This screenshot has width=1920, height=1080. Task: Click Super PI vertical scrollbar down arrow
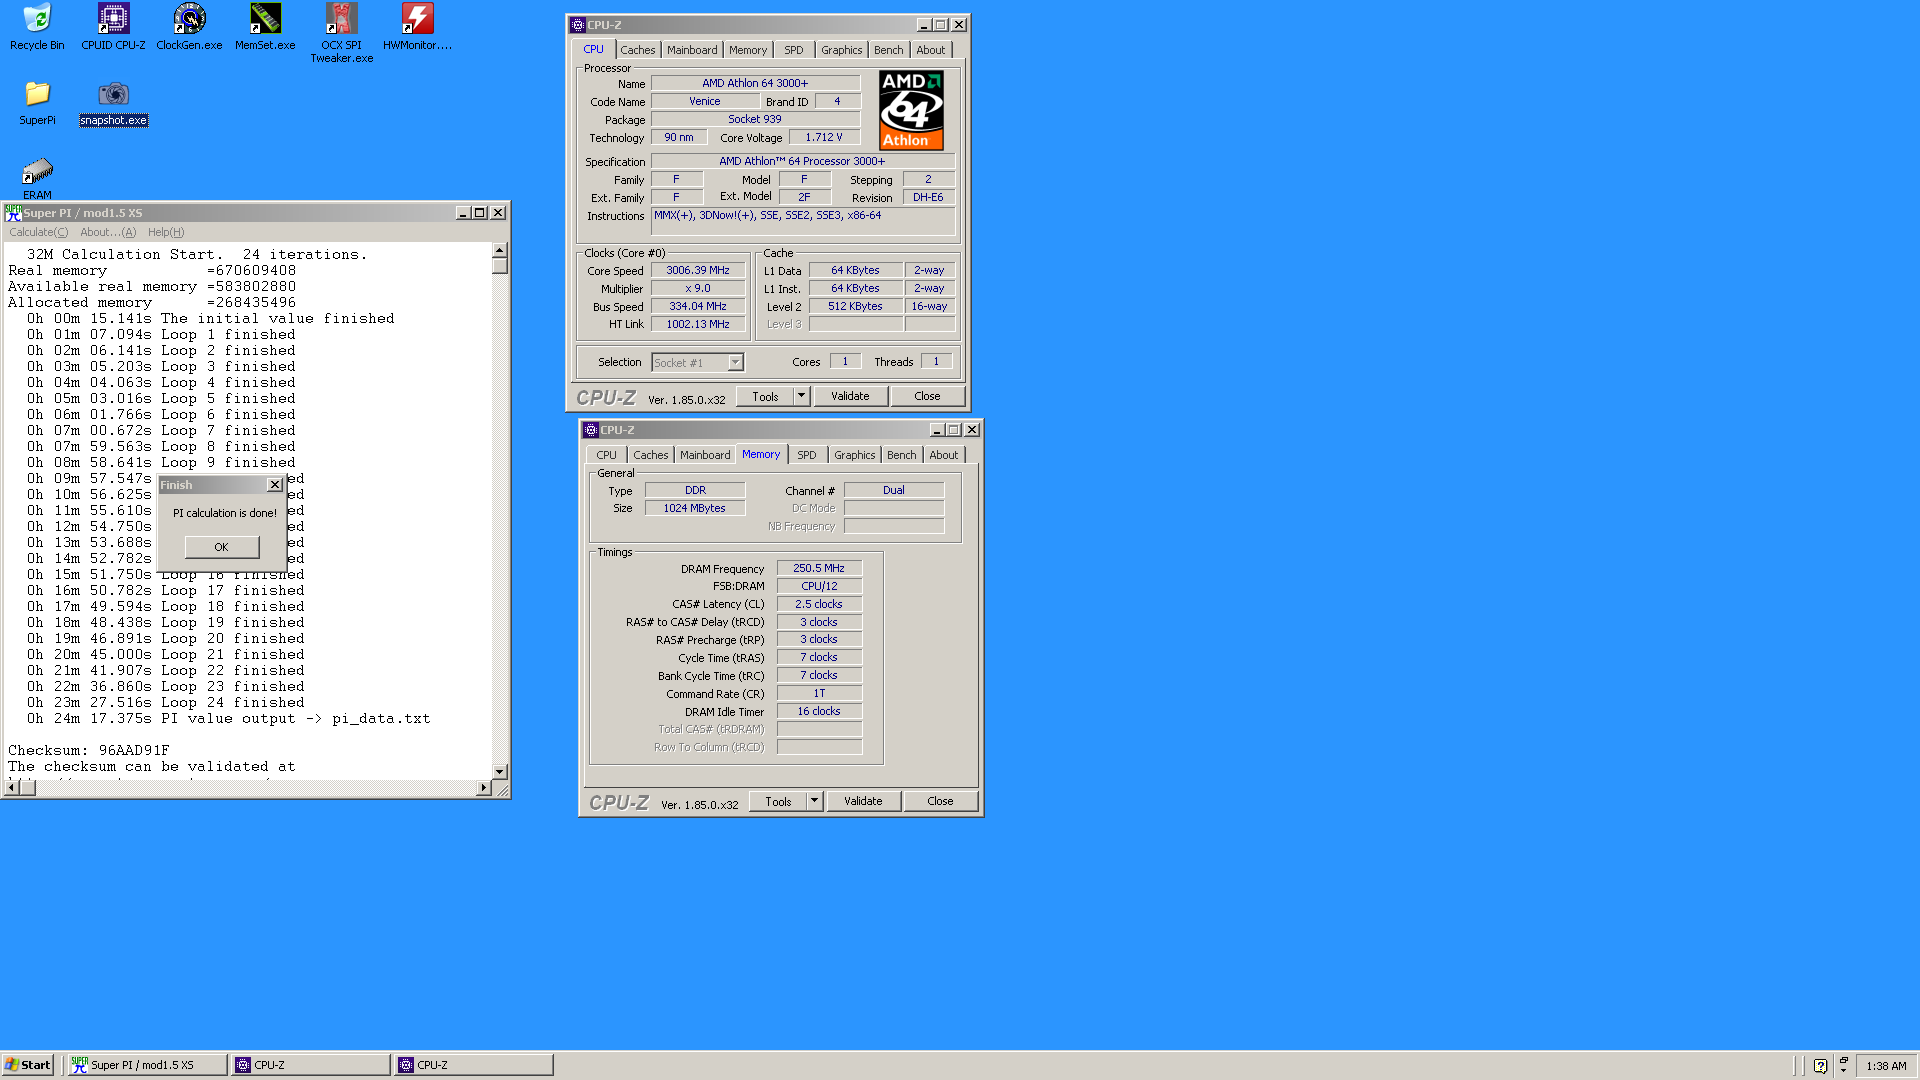coord(500,772)
